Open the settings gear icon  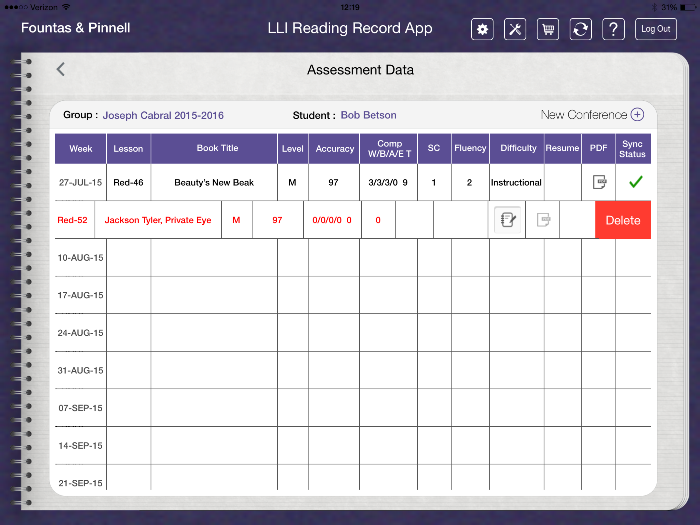pyautogui.click(x=483, y=29)
